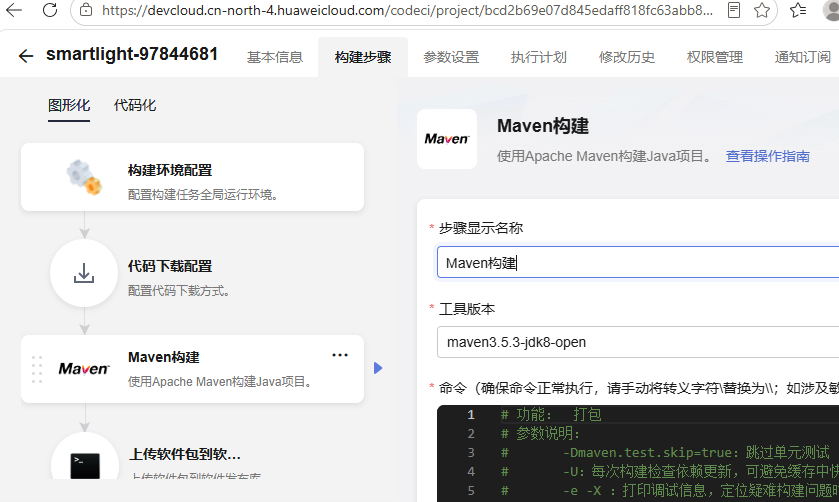Click the download icon of 代码下载配置
The image size is (839, 502).
click(x=84, y=273)
